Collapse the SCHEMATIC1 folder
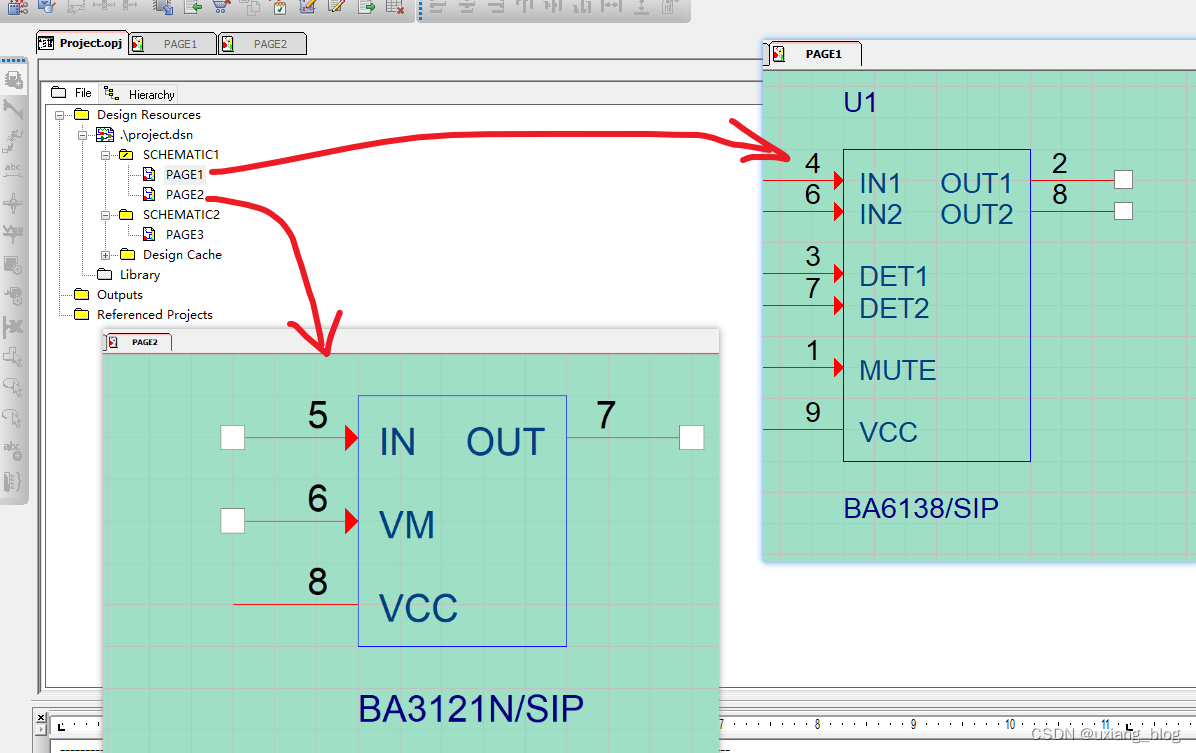 click(x=105, y=155)
